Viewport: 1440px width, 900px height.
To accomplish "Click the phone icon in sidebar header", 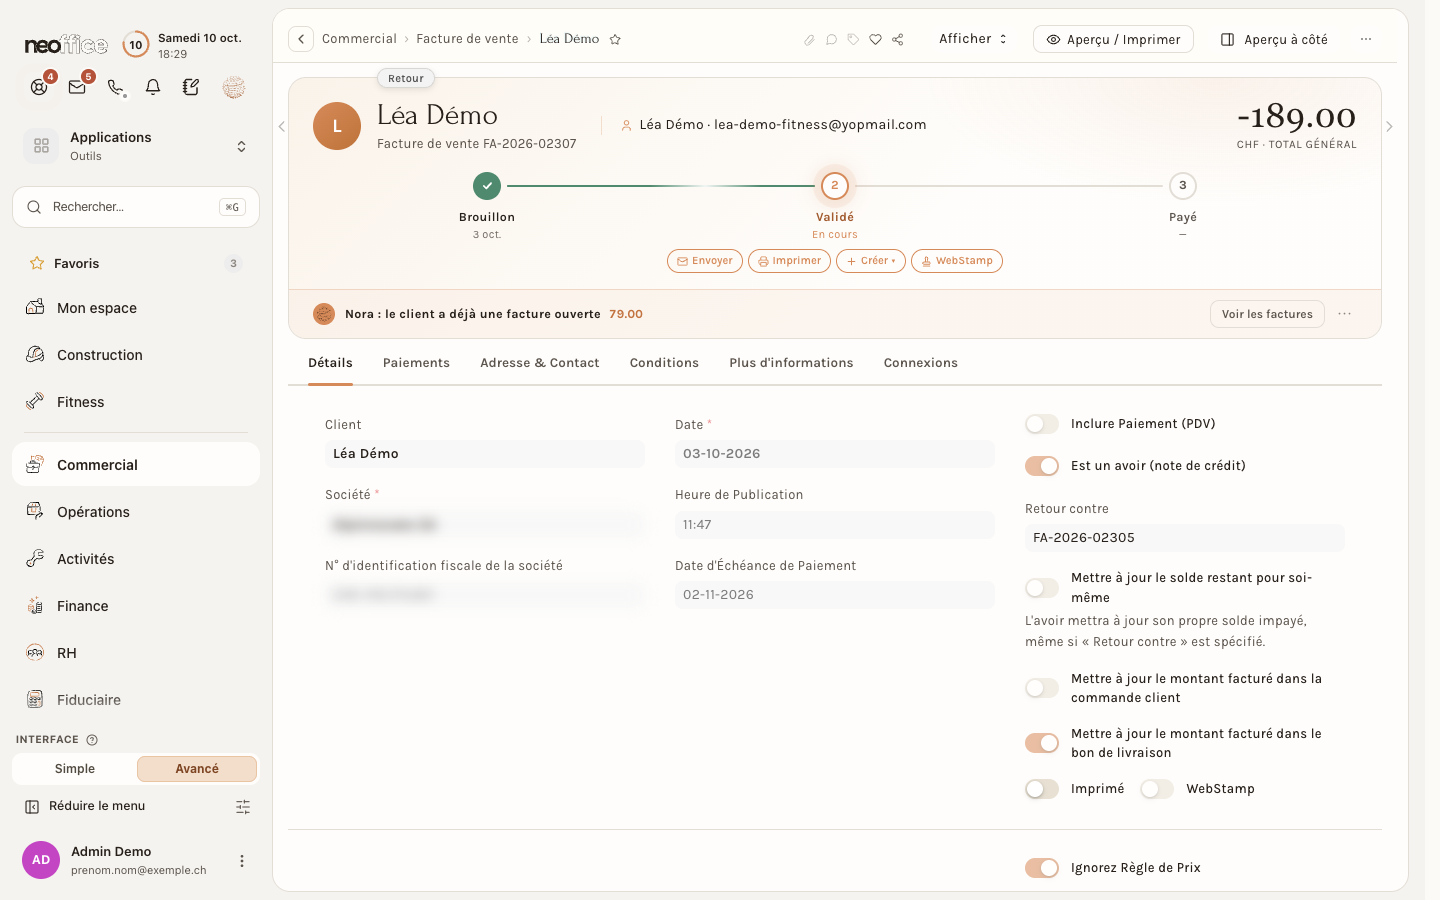I will point(116,87).
